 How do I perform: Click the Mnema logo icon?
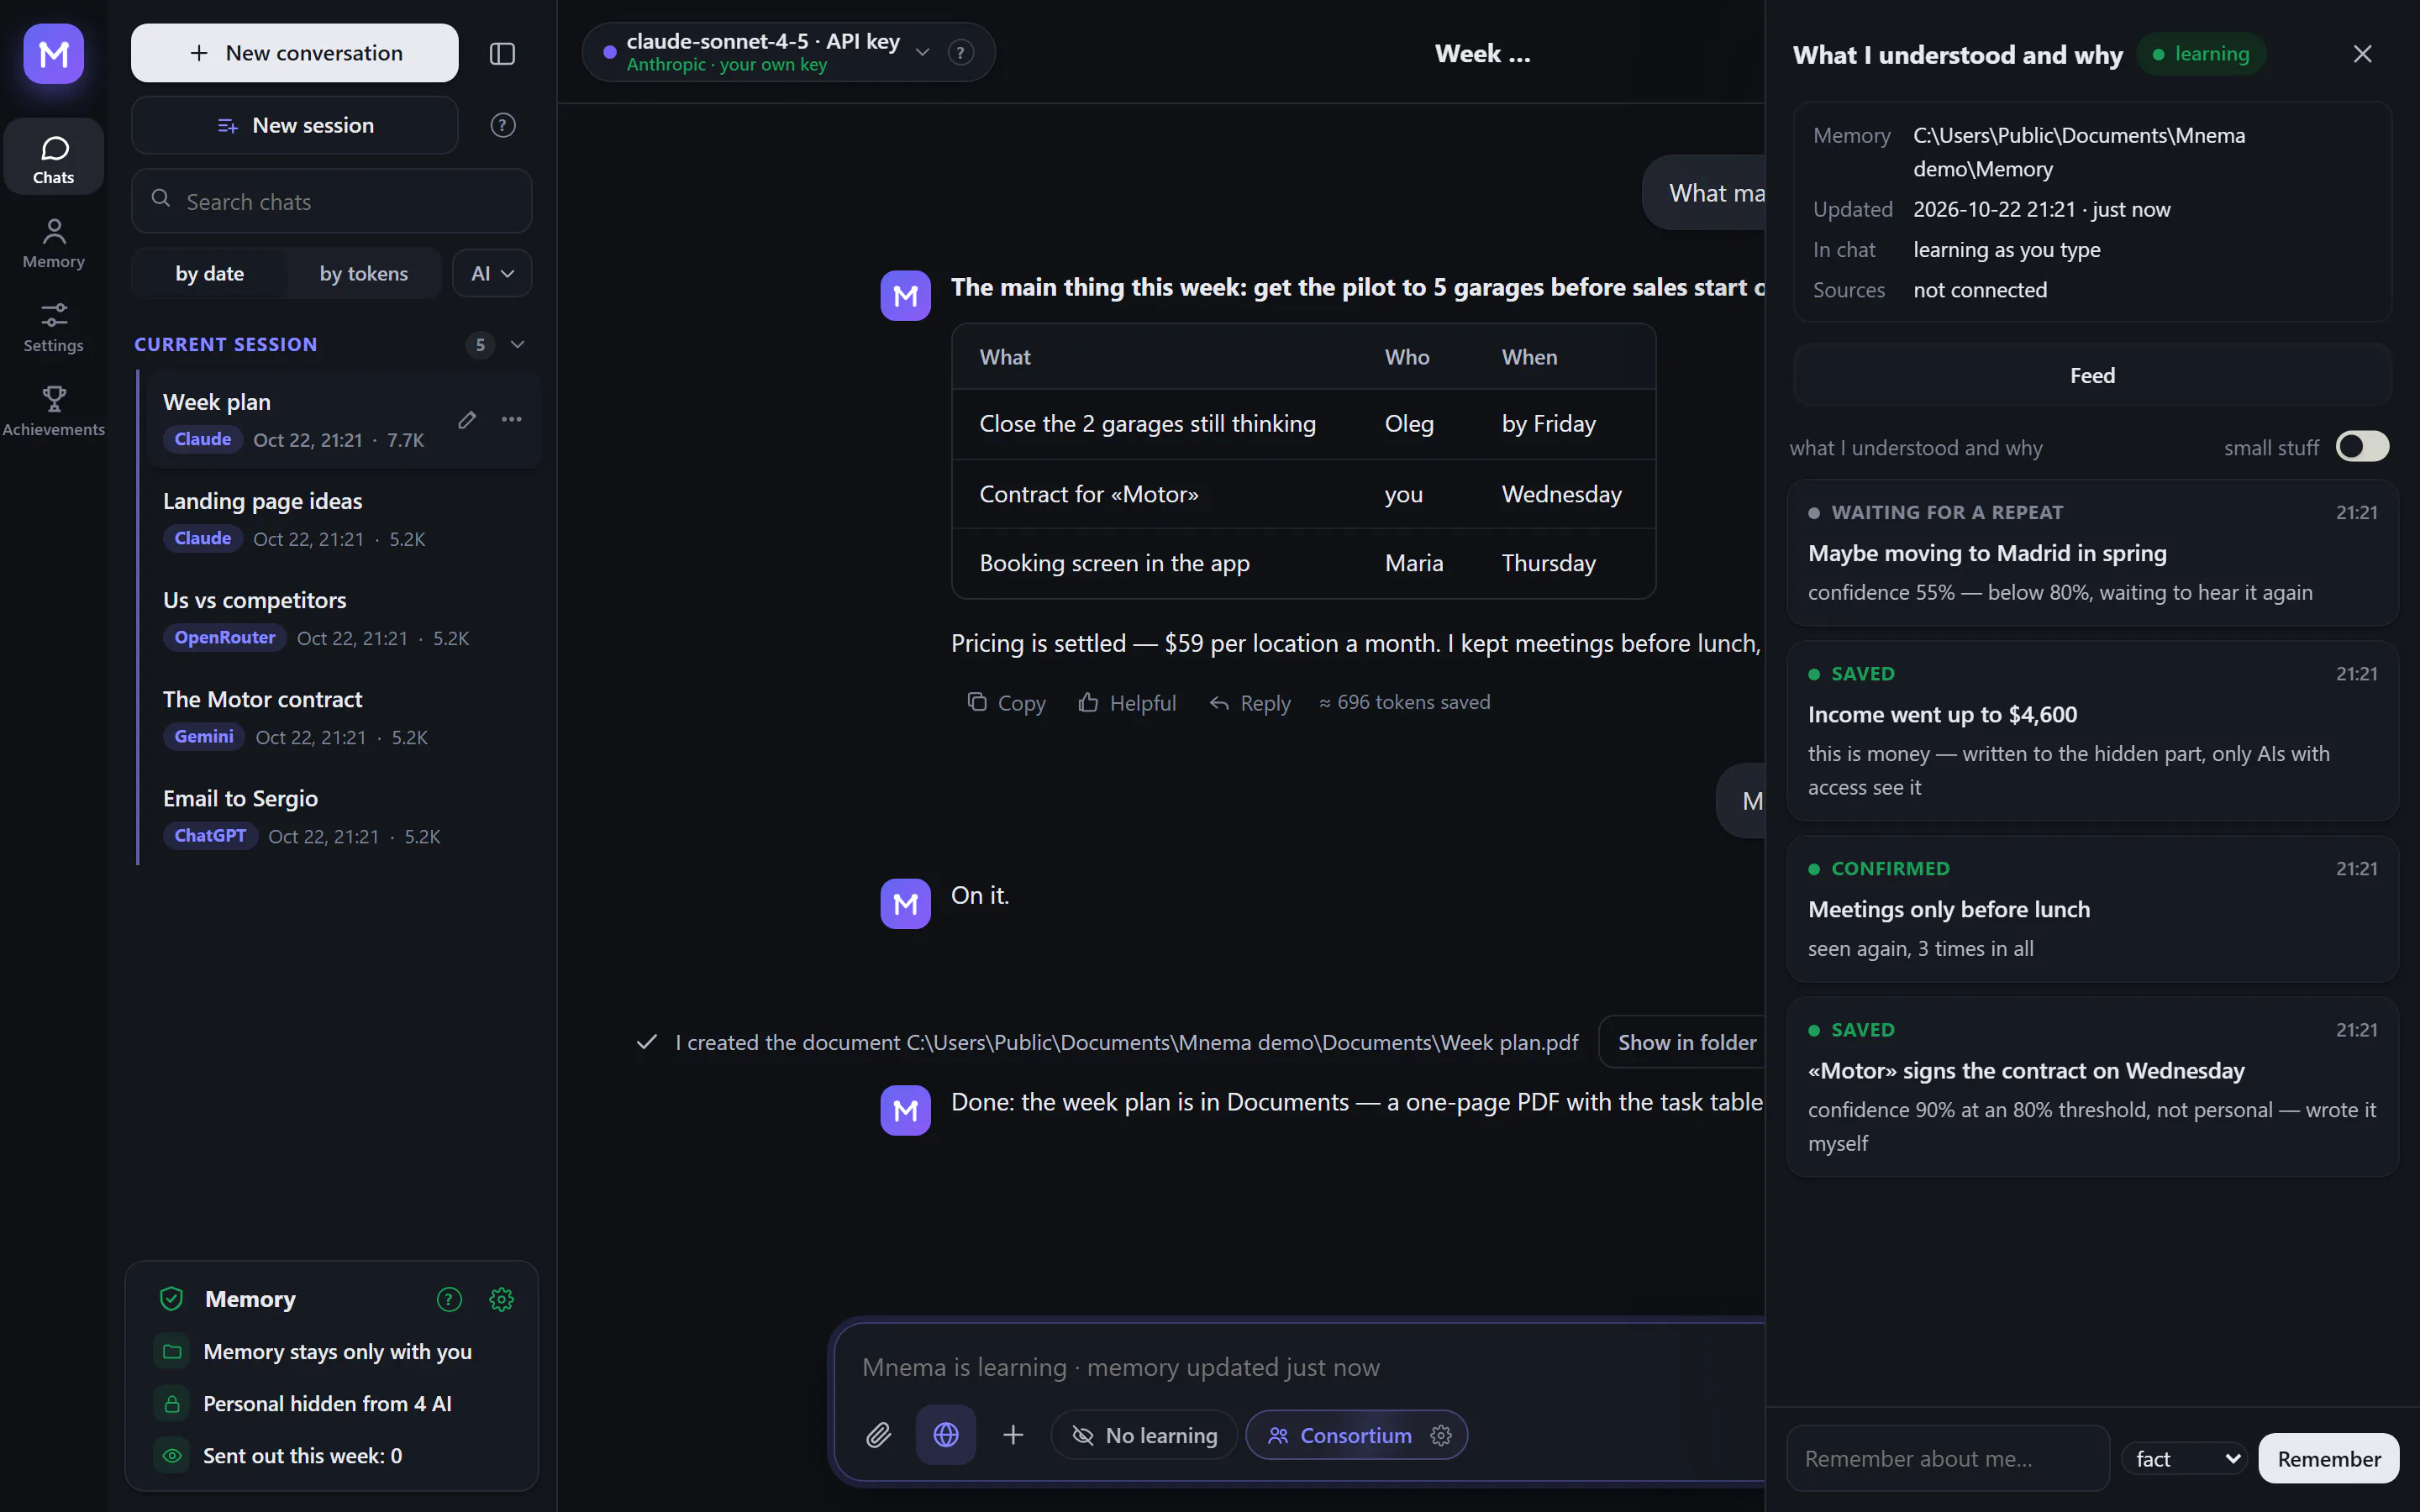tap(54, 53)
